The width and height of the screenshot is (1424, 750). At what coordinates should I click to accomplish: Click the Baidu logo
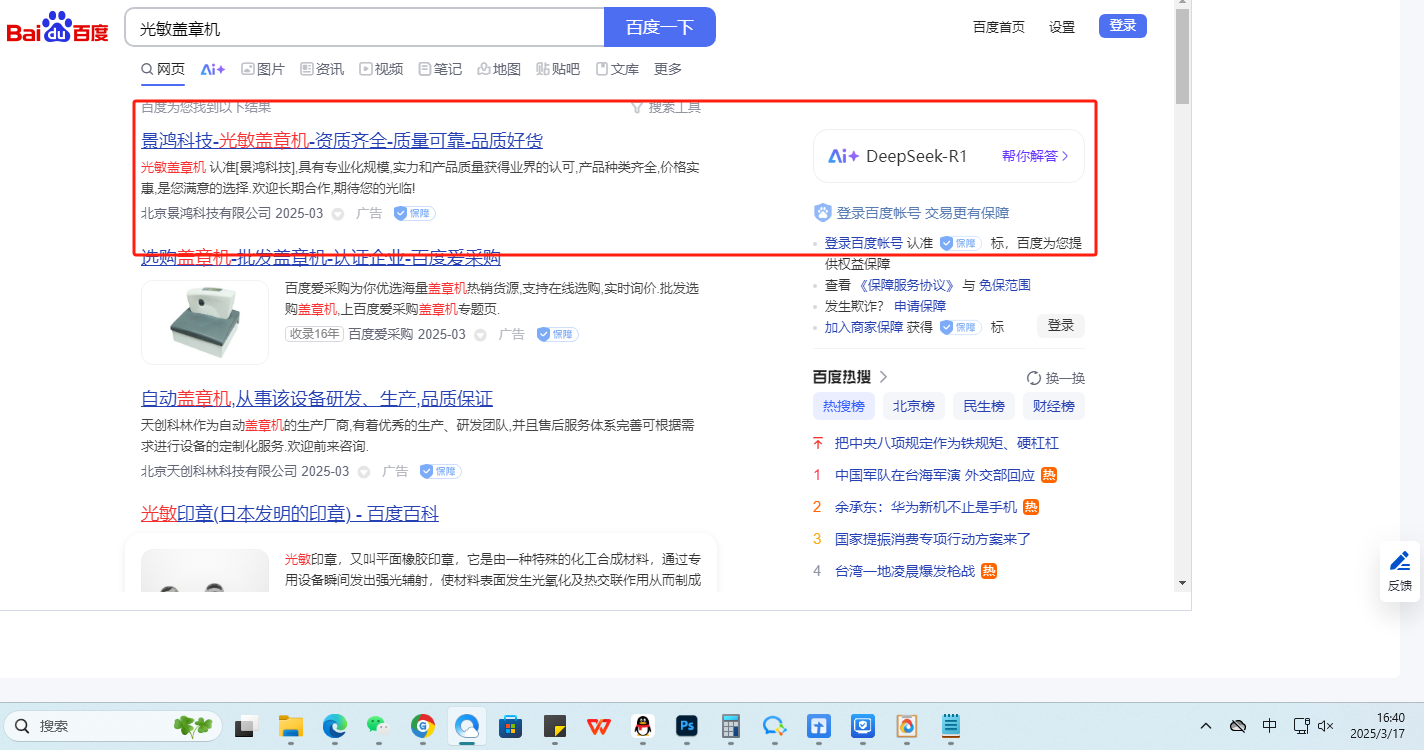[57, 28]
